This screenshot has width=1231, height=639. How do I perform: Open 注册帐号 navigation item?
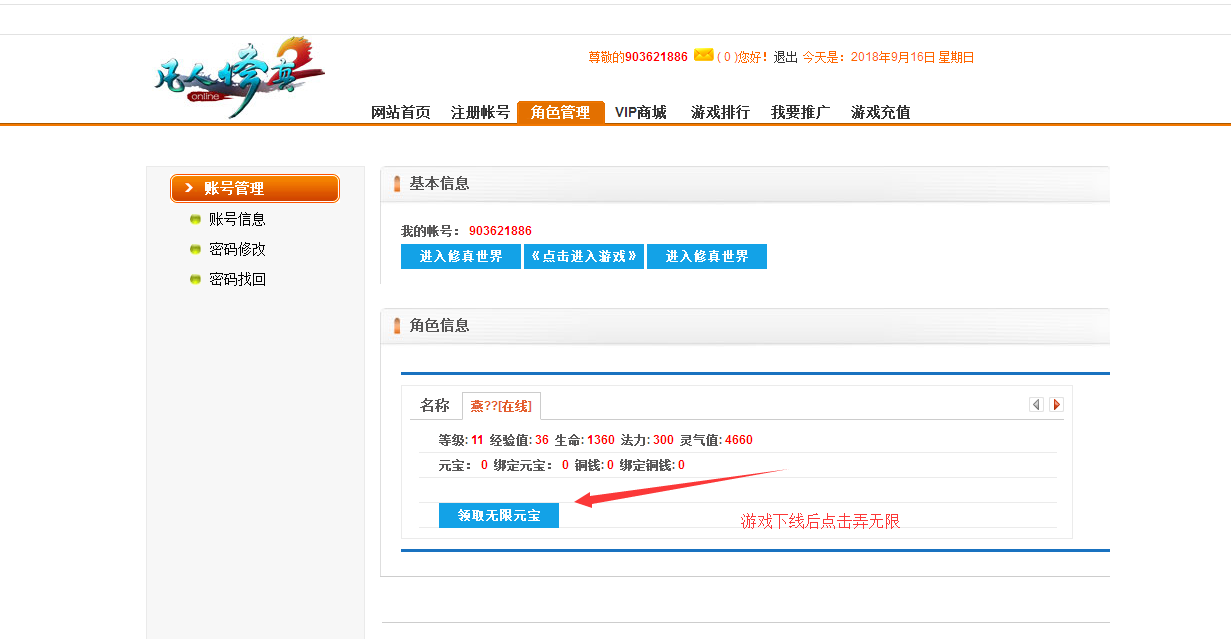click(480, 112)
